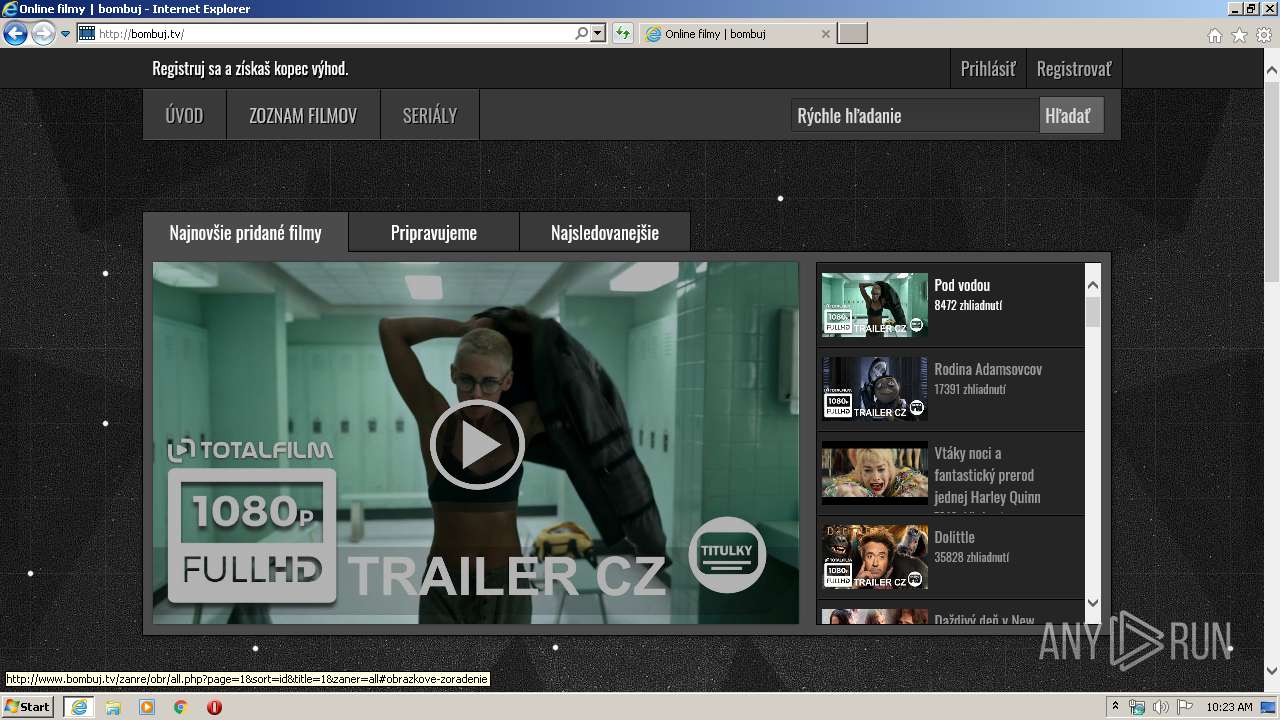The width and height of the screenshot is (1280, 720).
Task: Open the Windows Start button
Action: point(27,707)
